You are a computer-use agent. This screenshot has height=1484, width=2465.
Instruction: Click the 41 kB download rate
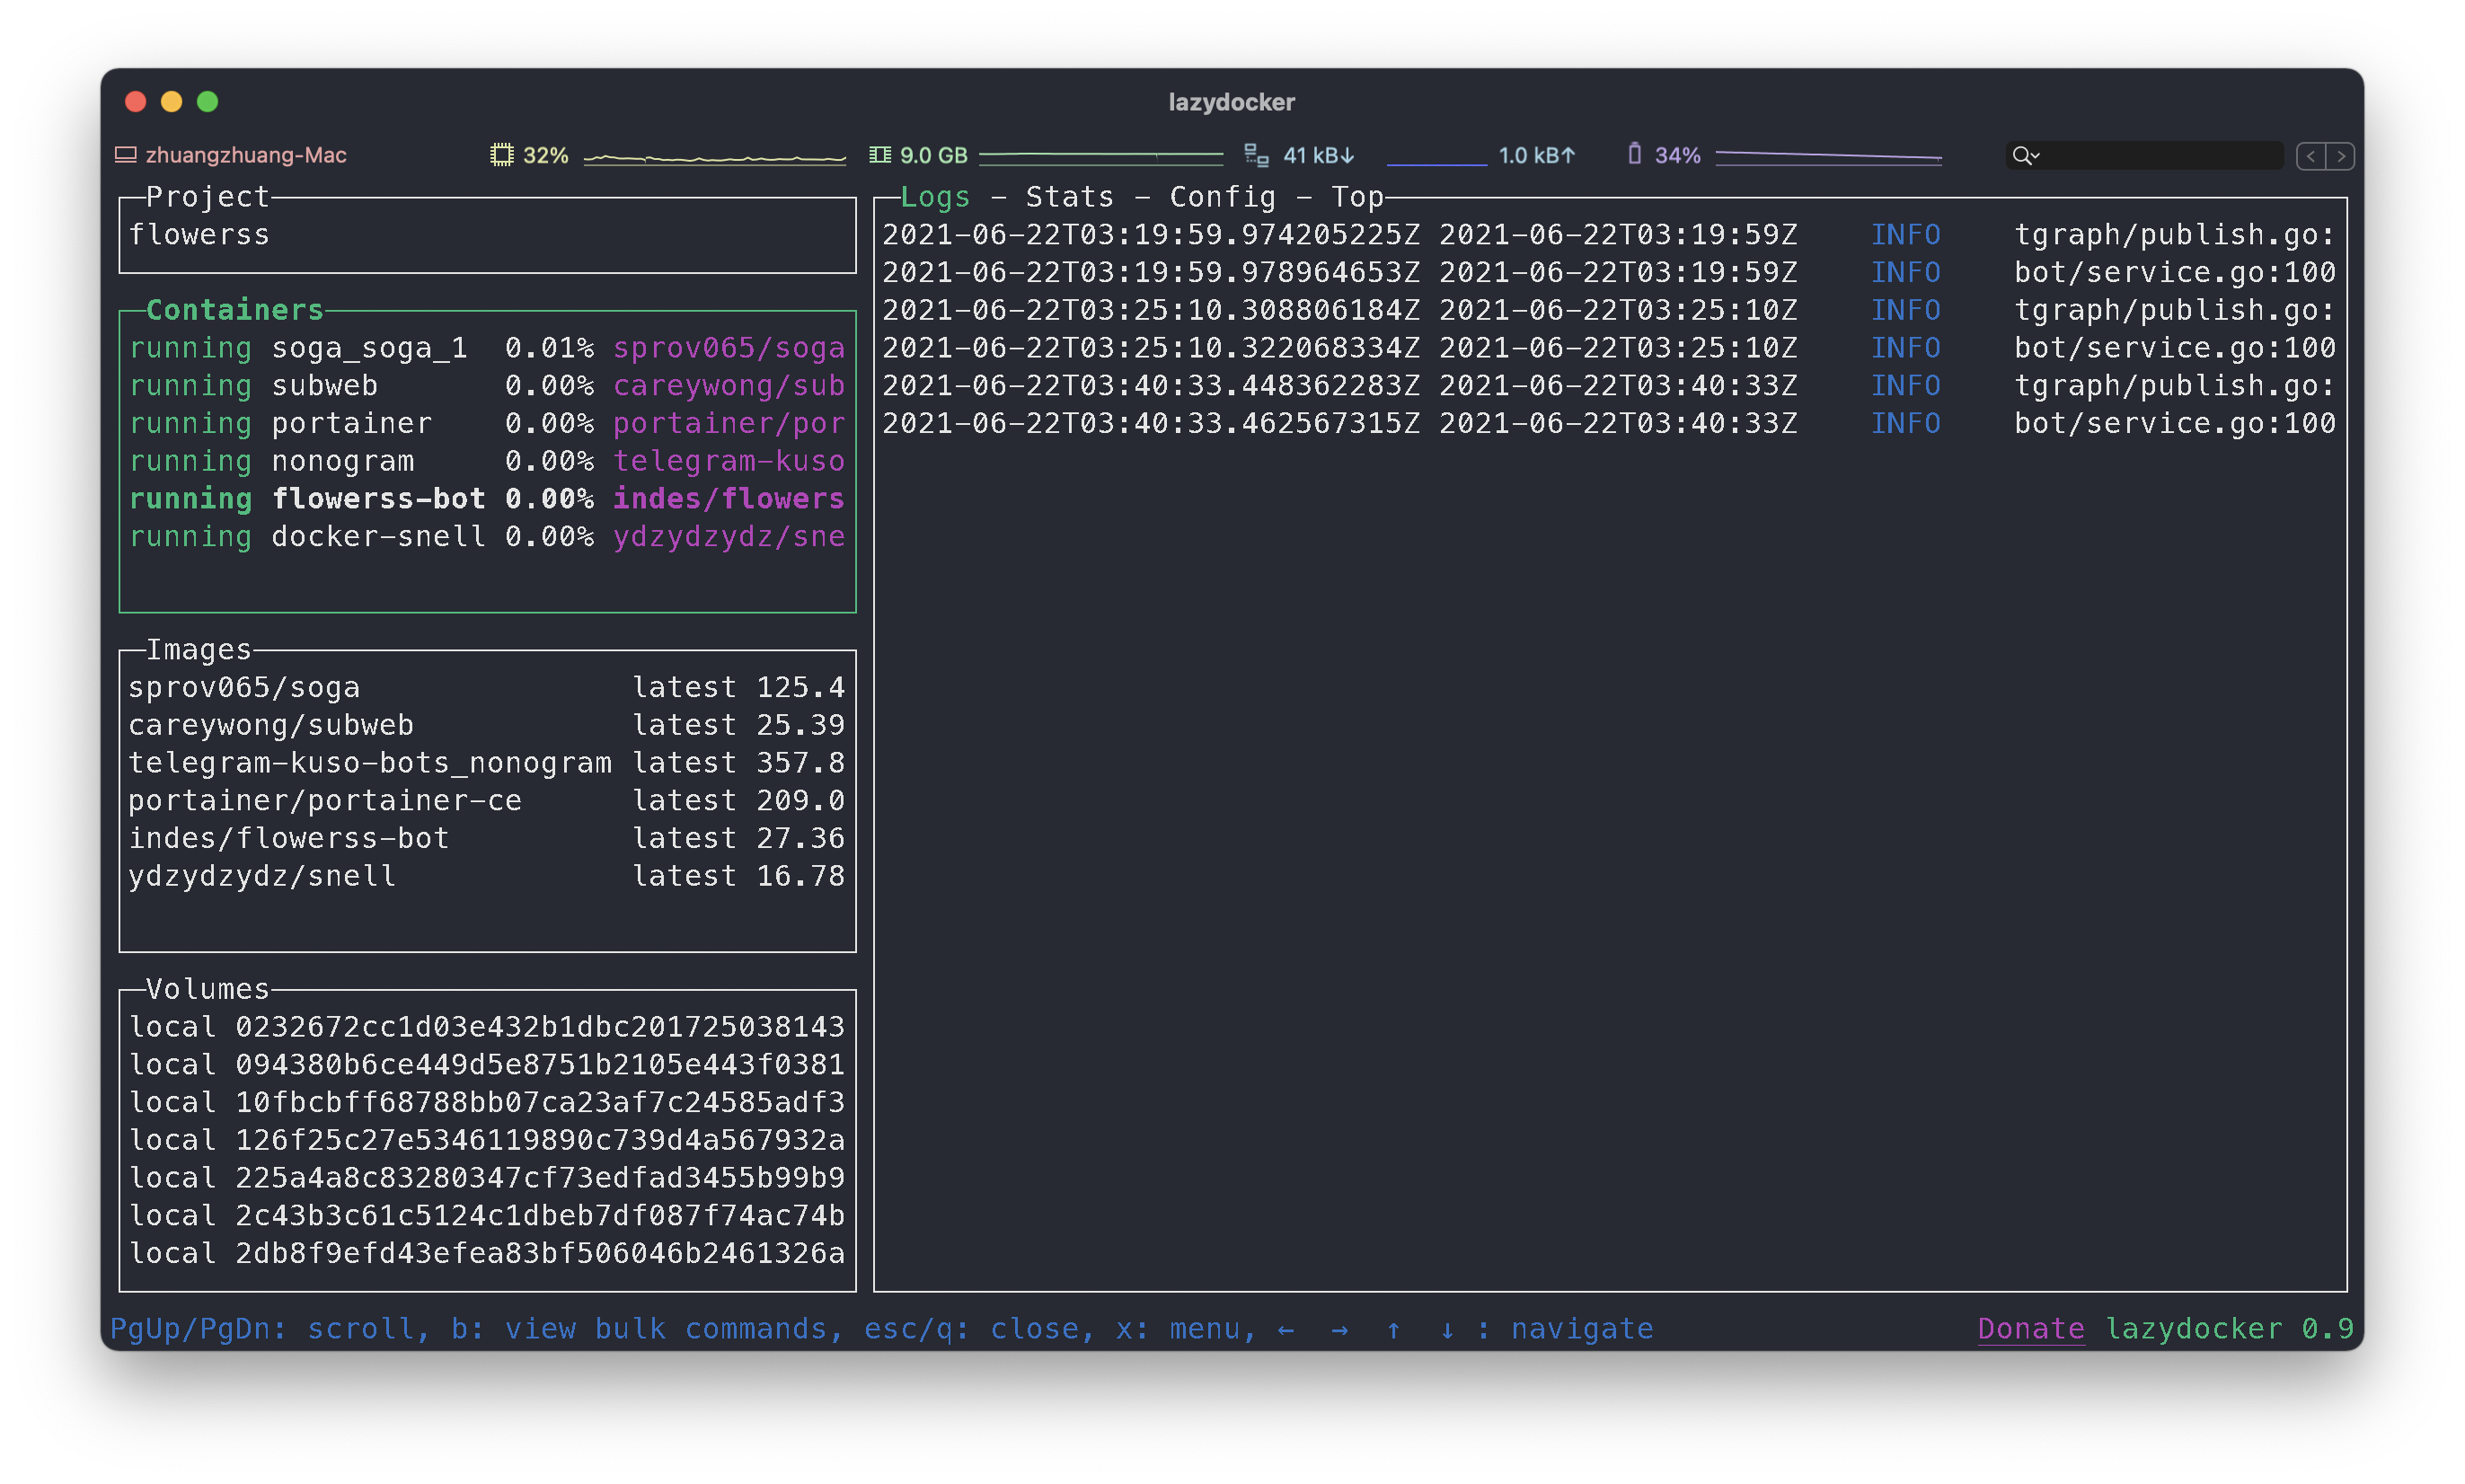click(x=1318, y=155)
